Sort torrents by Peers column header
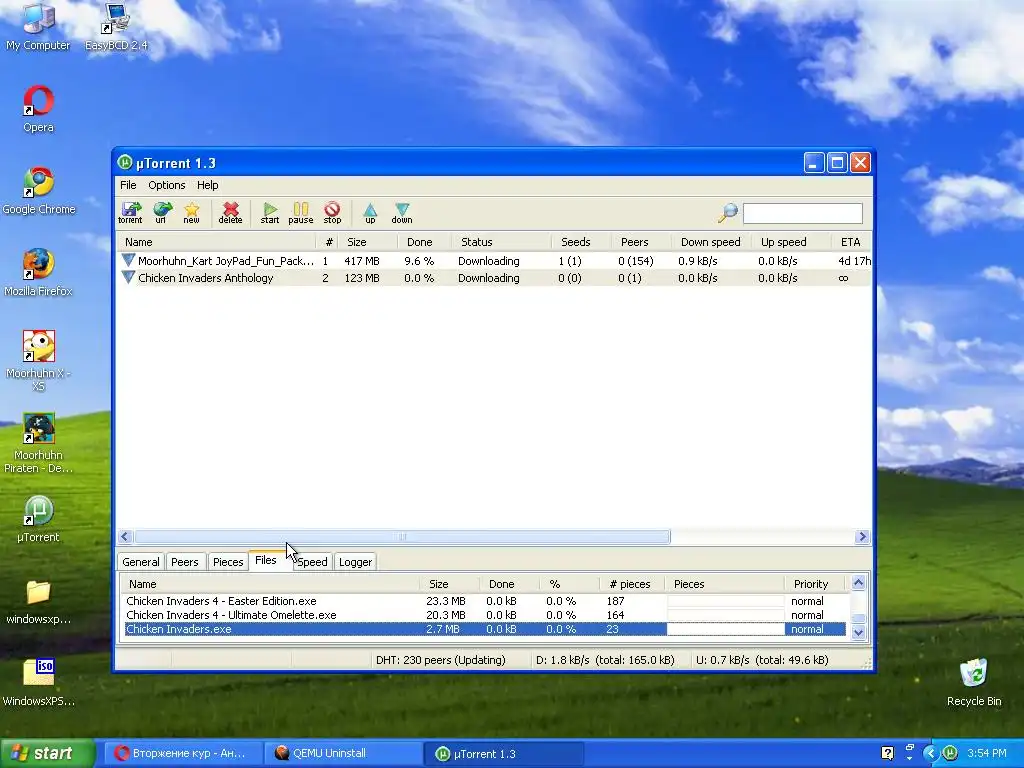The image size is (1024, 768). tap(641, 242)
